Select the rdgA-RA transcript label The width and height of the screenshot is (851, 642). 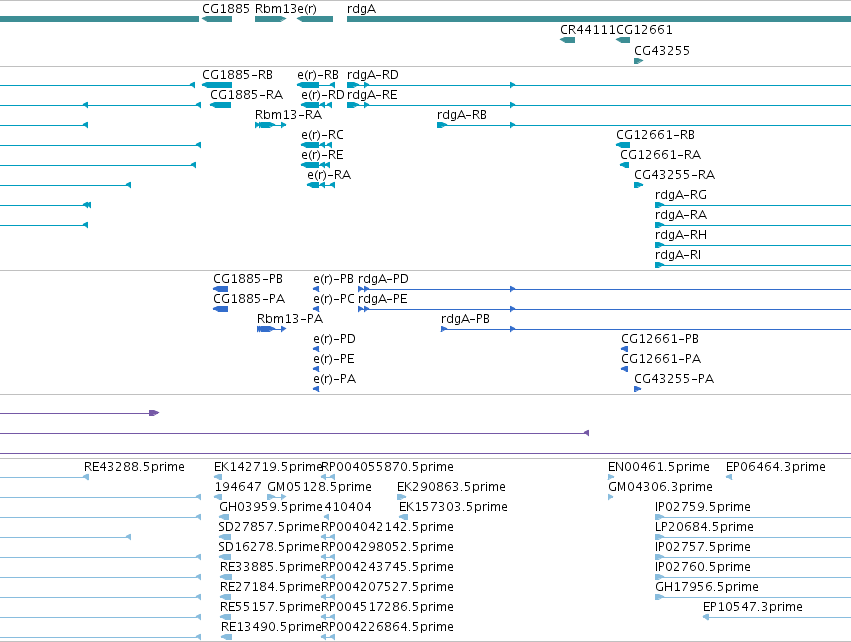point(681,215)
